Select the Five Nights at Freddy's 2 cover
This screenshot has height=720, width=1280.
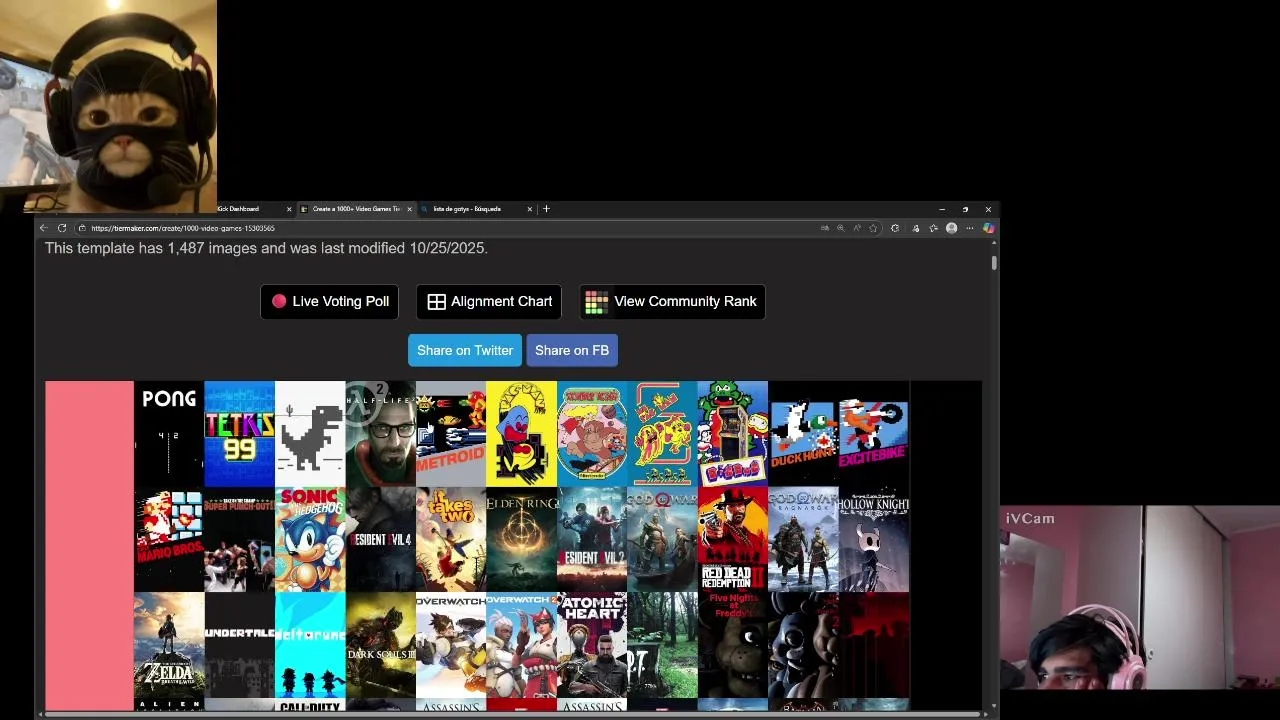[803, 645]
